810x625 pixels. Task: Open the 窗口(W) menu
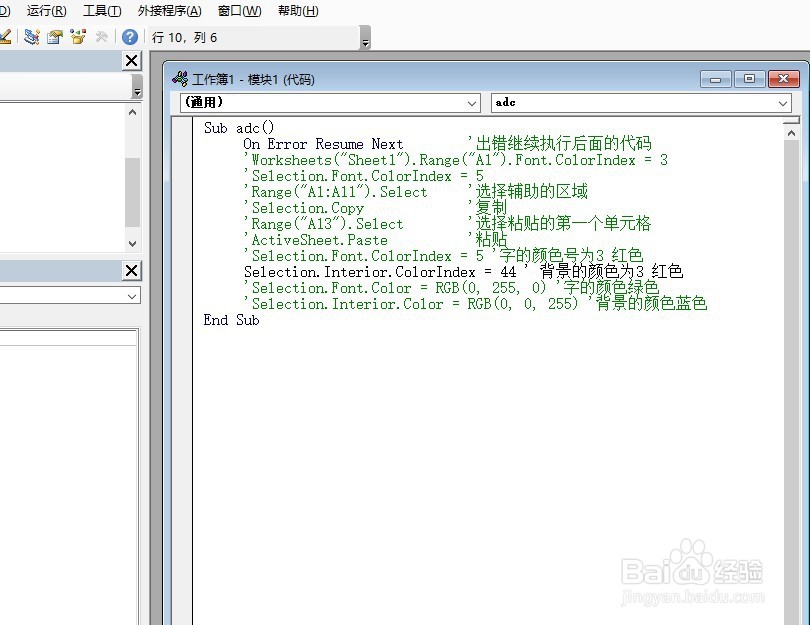[x=239, y=10]
